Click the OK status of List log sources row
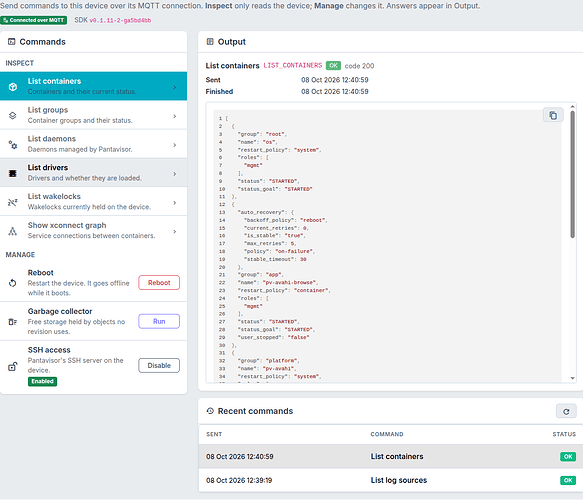 click(568, 480)
